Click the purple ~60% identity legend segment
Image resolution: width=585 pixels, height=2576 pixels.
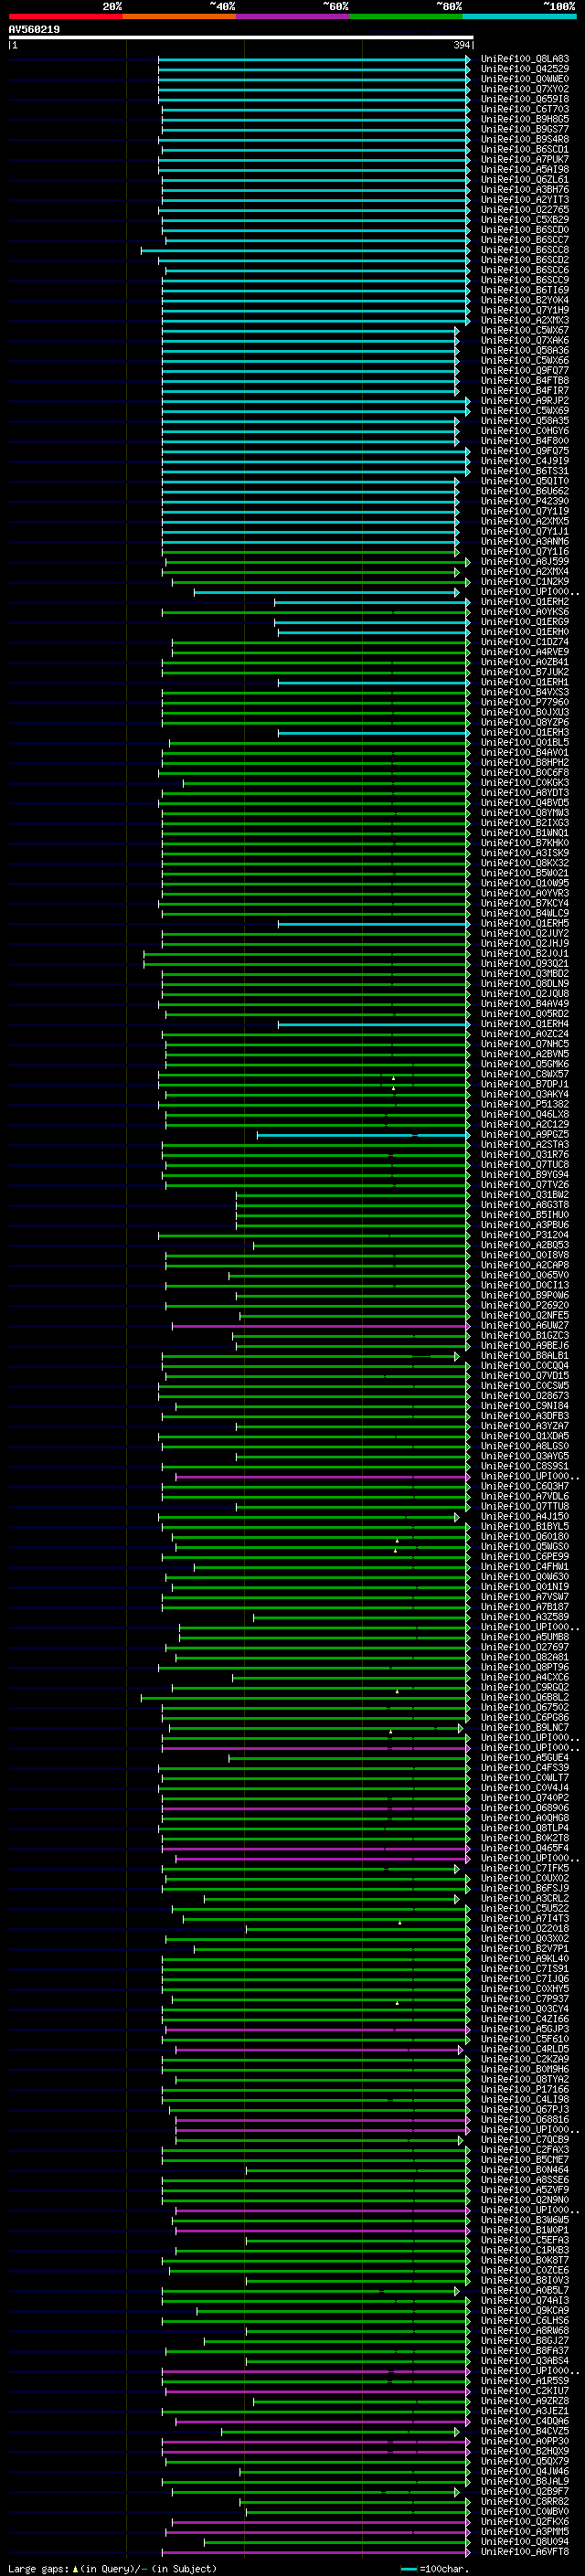coord(292,16)
